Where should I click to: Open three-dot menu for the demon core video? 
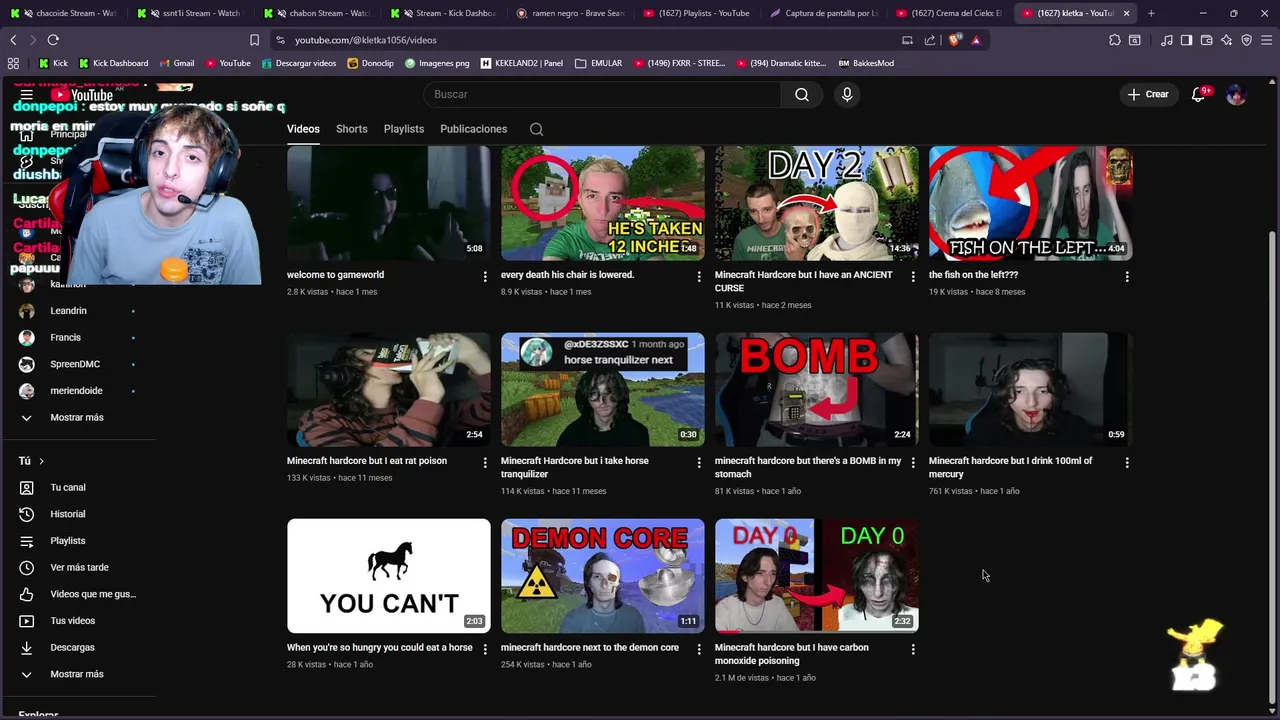click(699, 649)
